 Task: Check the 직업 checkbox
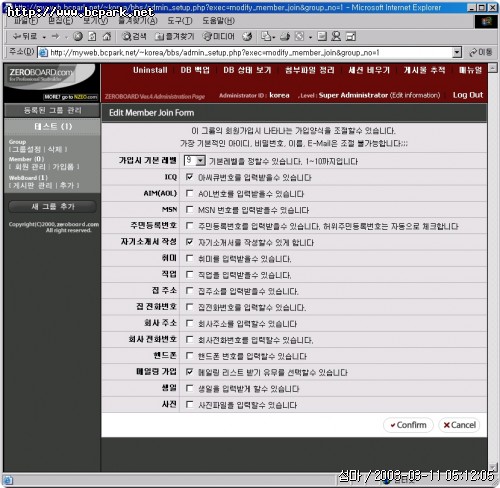click(x=189, y=275)
